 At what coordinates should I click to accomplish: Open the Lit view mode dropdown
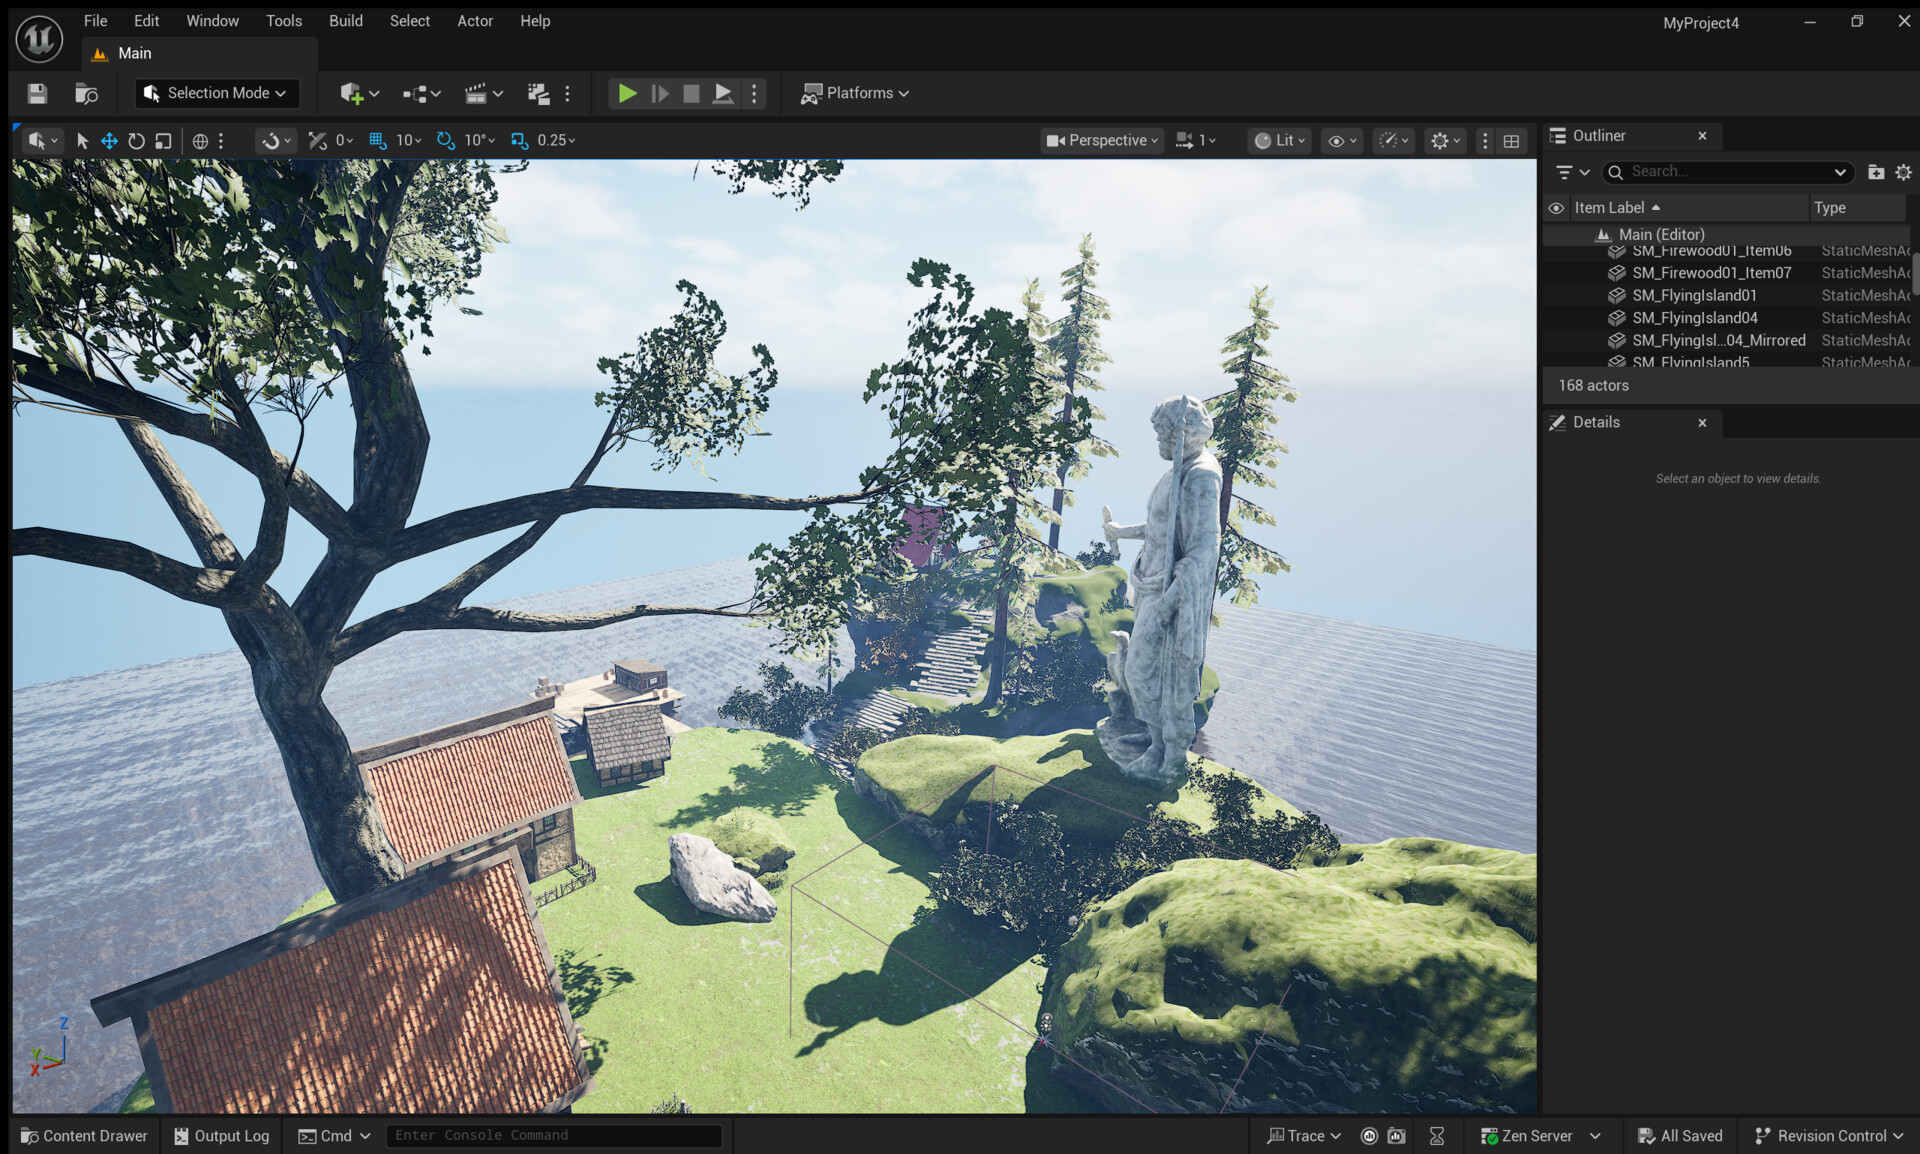[1278, 140]
